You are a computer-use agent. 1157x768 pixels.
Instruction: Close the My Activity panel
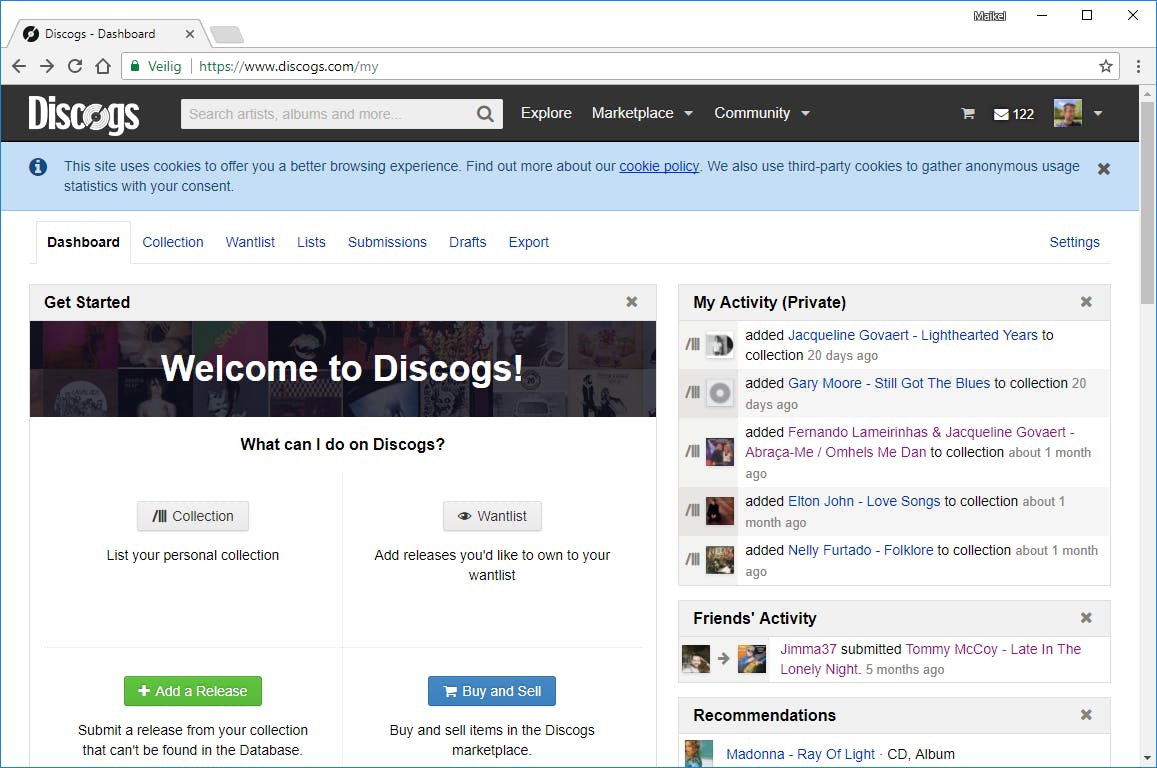(1086, 302)
